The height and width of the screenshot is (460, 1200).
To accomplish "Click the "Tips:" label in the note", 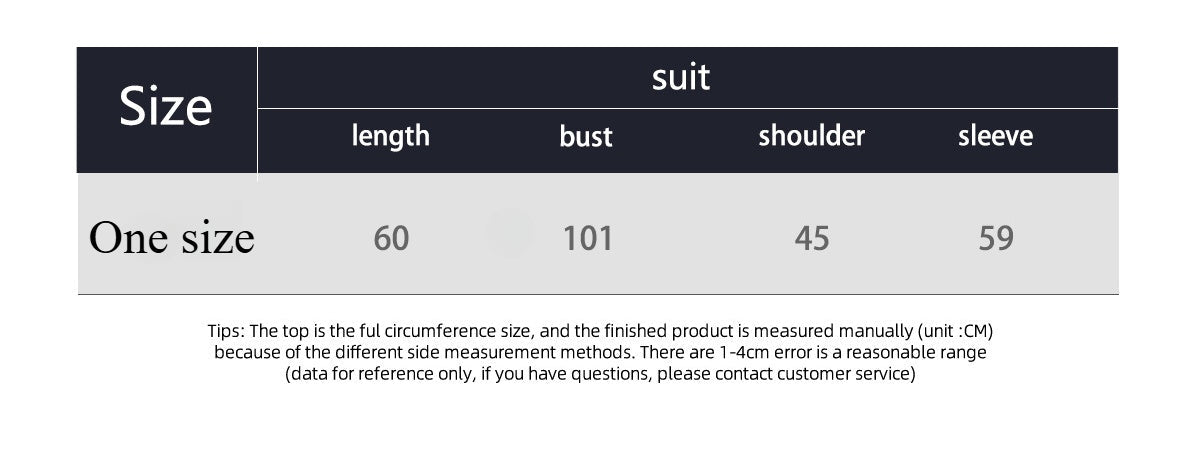I will (226, 331).
